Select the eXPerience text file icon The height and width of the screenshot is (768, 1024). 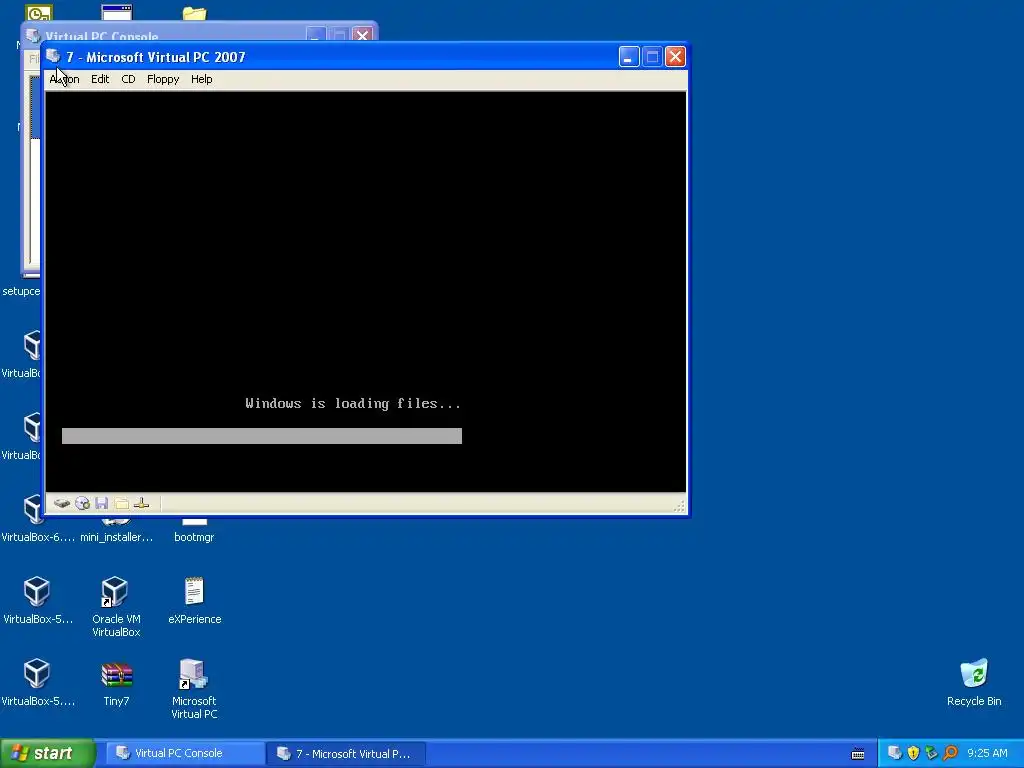pos(195,601)
